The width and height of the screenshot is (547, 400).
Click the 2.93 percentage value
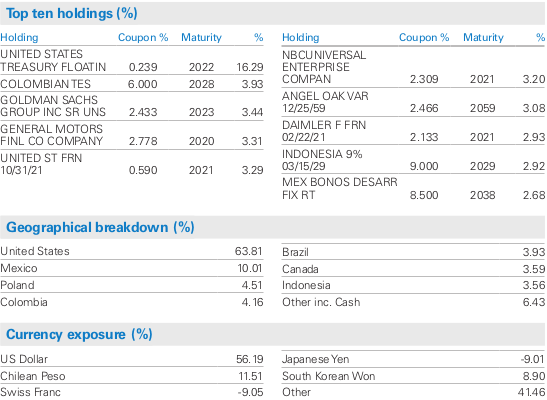[534, 137]
